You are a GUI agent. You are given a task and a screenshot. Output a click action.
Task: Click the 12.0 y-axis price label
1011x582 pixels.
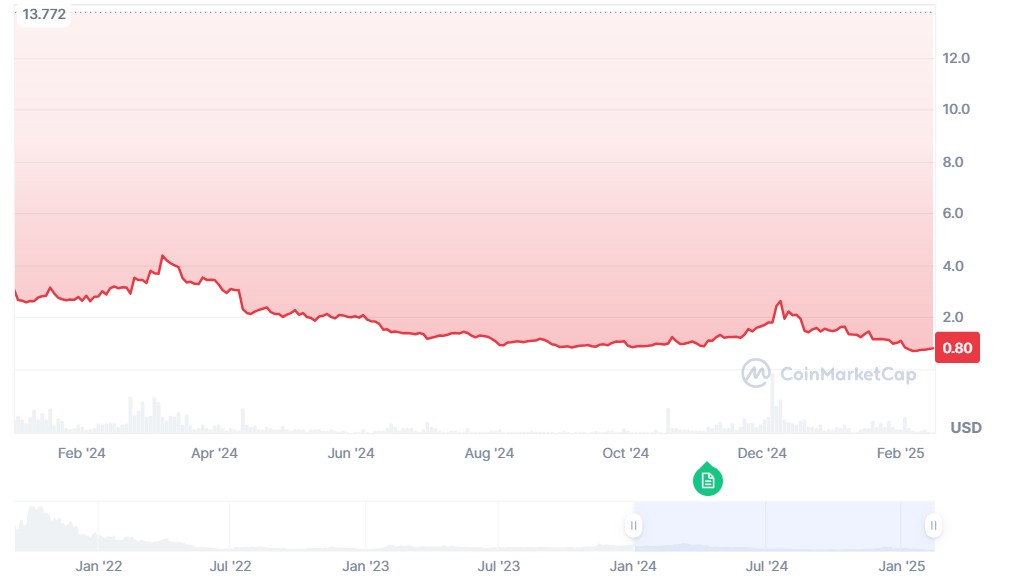[x=956, y=58]
